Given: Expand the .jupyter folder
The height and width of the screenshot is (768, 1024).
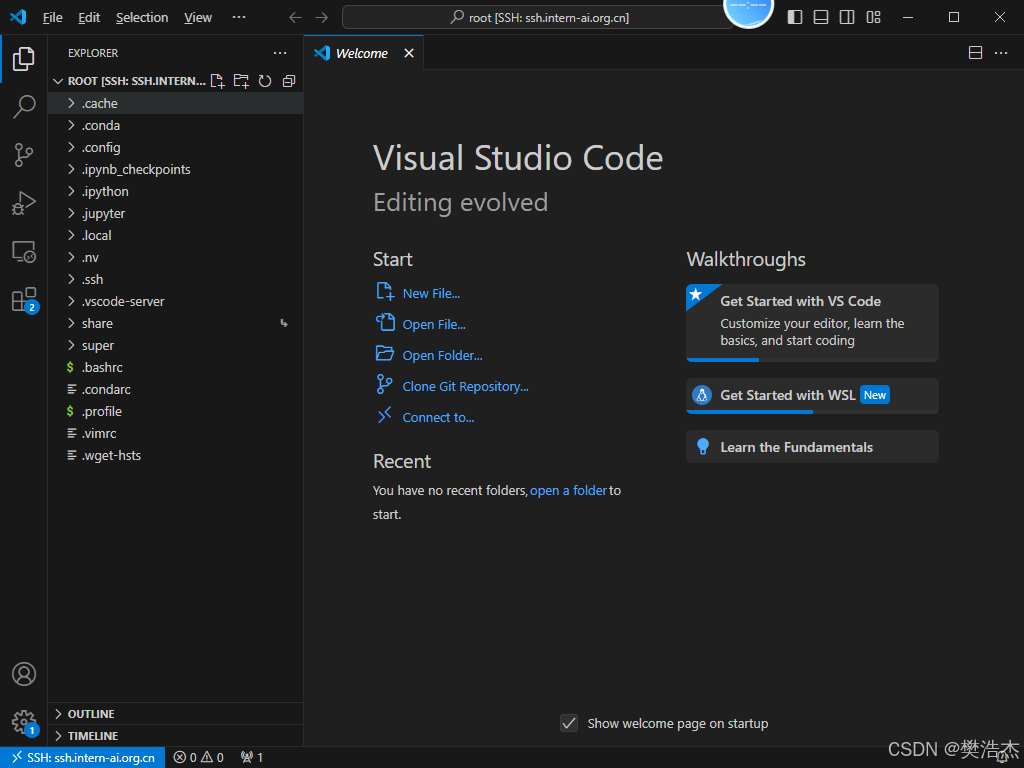Looking at the screenshot, I should pyautogui.click(x=175, y=214).
